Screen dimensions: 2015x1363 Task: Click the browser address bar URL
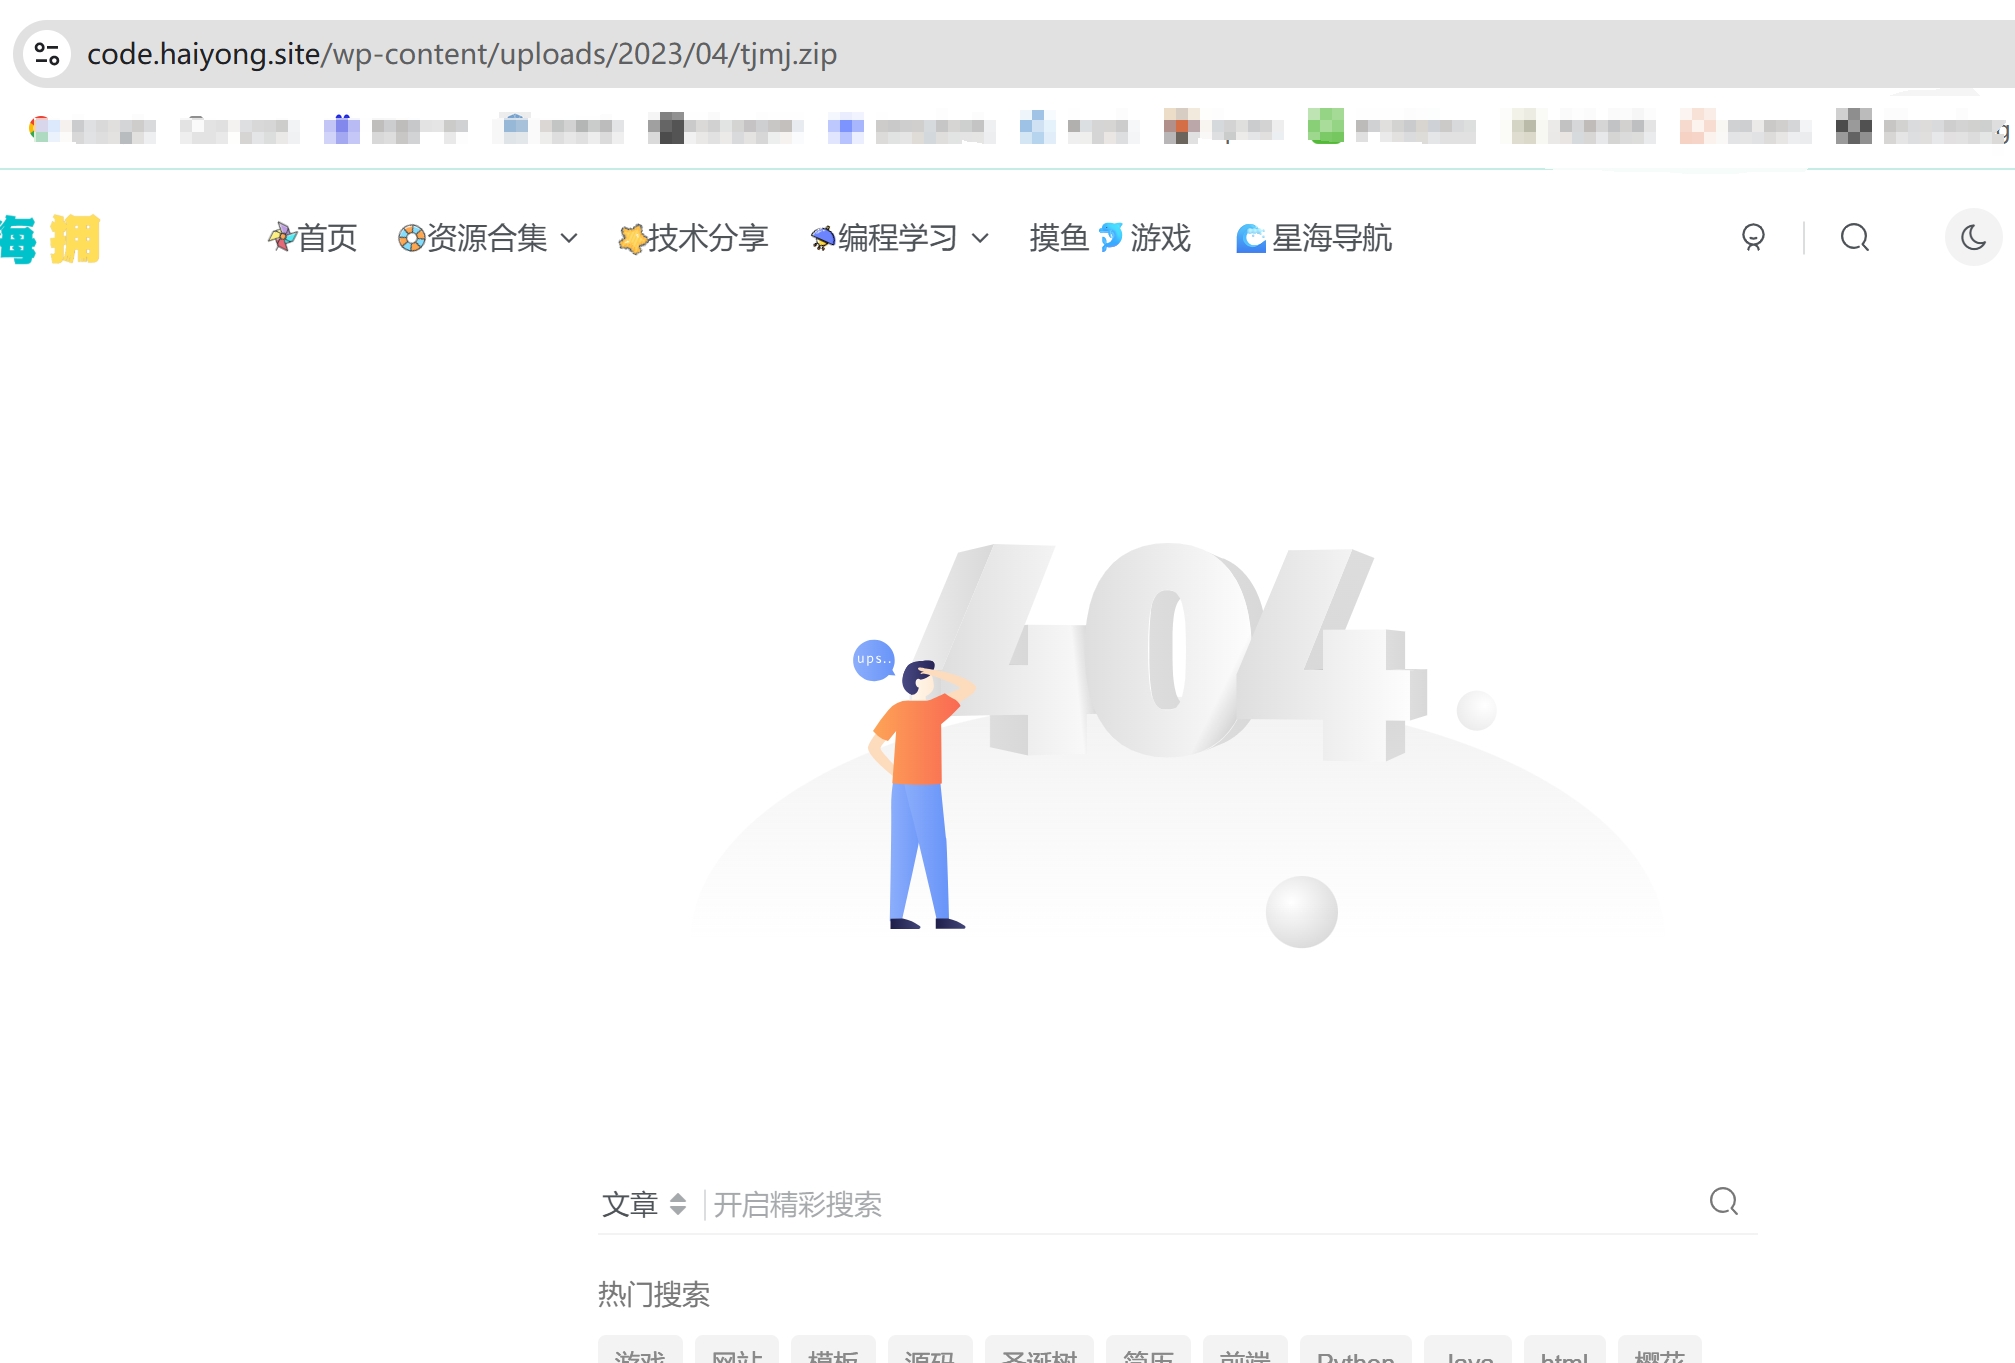point(462,54)
